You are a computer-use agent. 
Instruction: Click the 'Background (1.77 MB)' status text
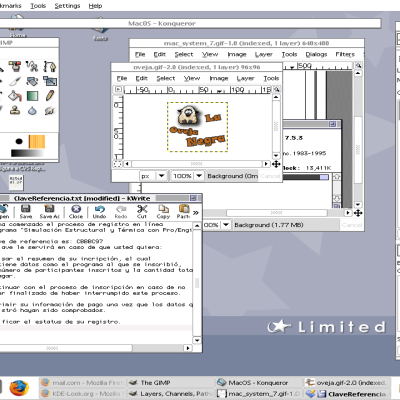pyautogui.click(x=269, y=225)
